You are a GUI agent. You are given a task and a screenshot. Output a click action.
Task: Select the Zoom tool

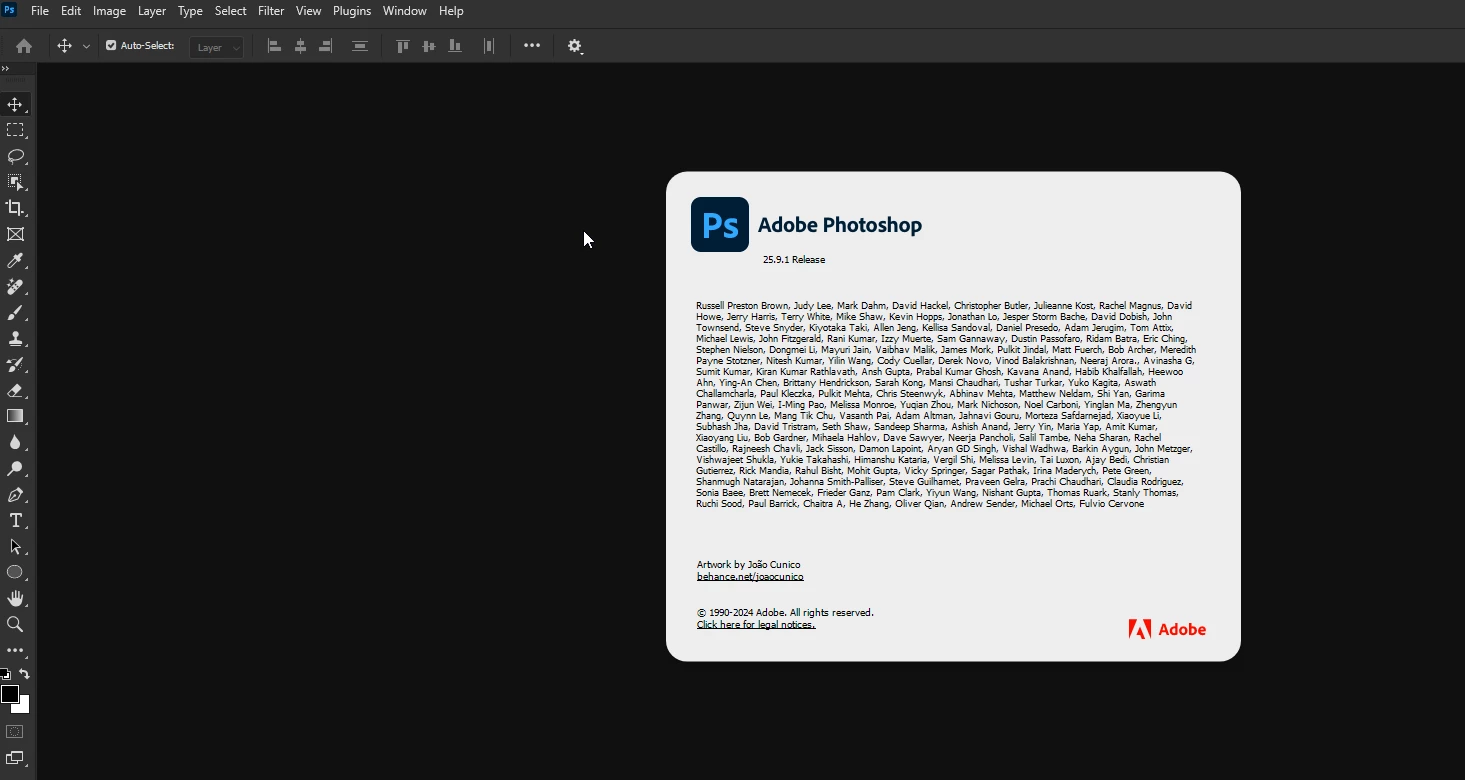(15, 625)
